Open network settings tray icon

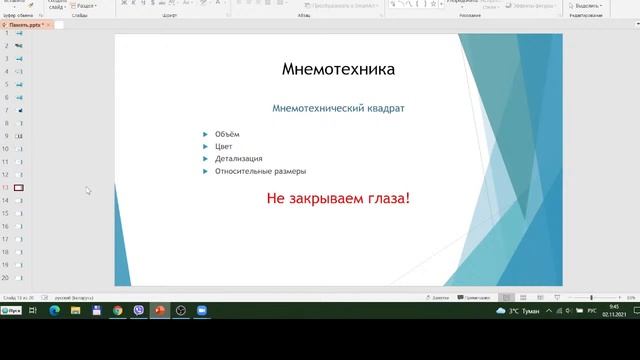(559, 311)
